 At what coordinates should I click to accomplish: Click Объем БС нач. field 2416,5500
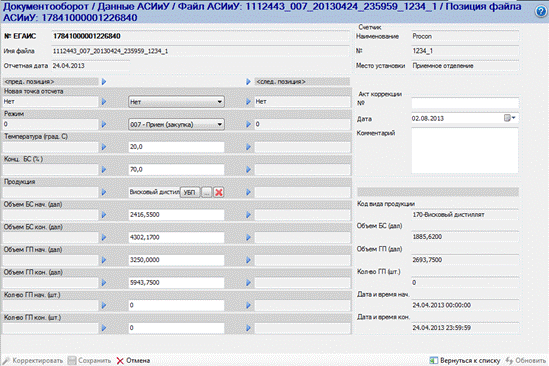176,215
